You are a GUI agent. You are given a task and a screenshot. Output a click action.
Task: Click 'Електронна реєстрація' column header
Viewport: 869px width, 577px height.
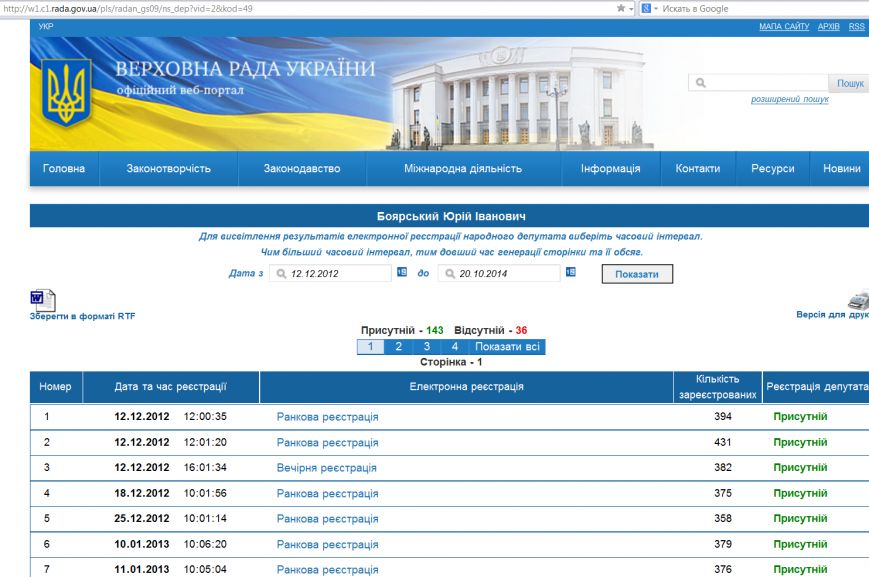click(x=467, y=387)
